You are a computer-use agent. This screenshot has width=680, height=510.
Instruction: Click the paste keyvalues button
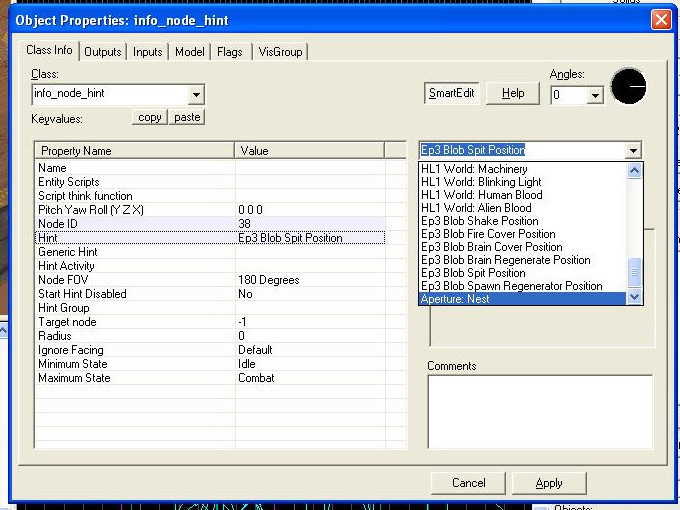pyautogui.click(x=187, y=117)
